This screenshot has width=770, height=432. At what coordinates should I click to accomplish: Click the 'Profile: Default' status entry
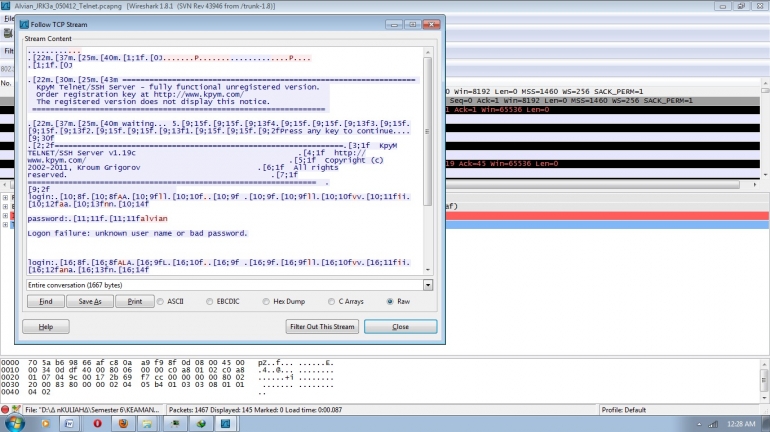pos(624,410)
